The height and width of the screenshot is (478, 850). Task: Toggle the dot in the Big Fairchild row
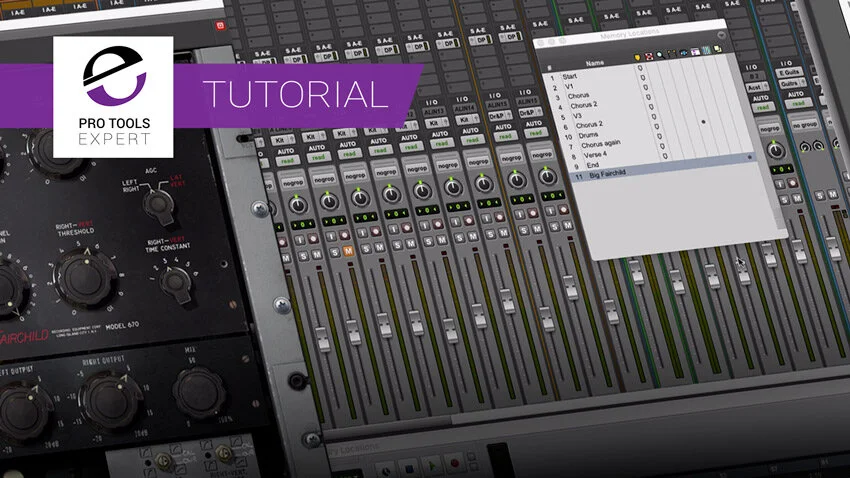click(750, 157)
